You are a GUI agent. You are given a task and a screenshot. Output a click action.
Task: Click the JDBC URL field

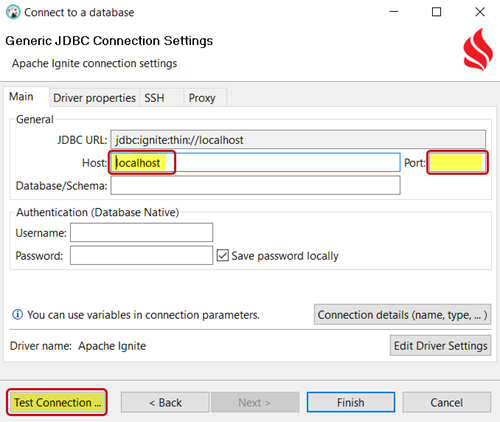(298, 139)
